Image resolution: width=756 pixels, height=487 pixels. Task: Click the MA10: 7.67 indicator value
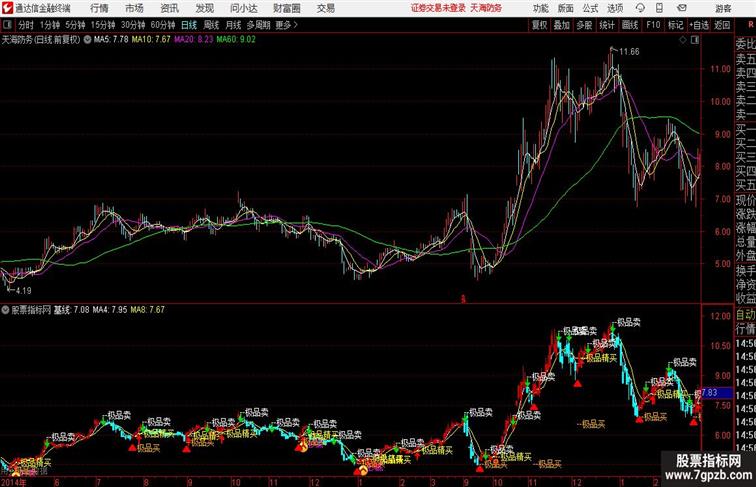pos(151,40)
